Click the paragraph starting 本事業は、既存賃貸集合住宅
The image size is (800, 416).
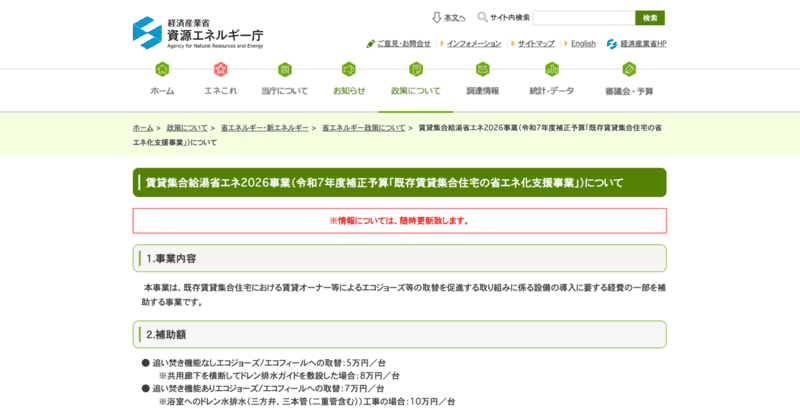tap(403, 295)
